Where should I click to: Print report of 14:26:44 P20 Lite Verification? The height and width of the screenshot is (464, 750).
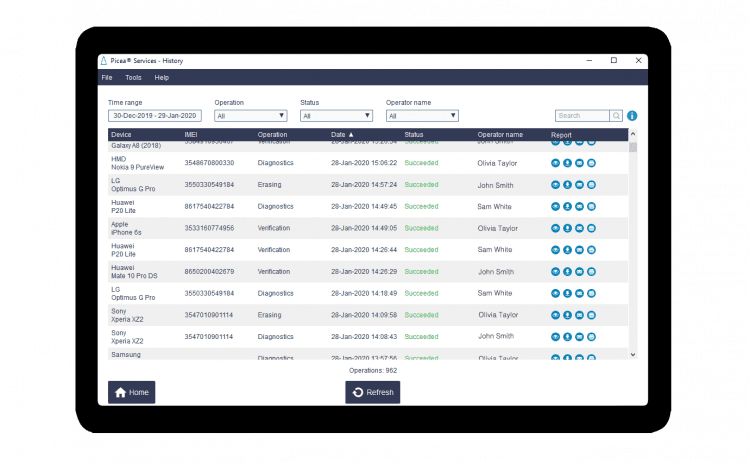point(591,250)
